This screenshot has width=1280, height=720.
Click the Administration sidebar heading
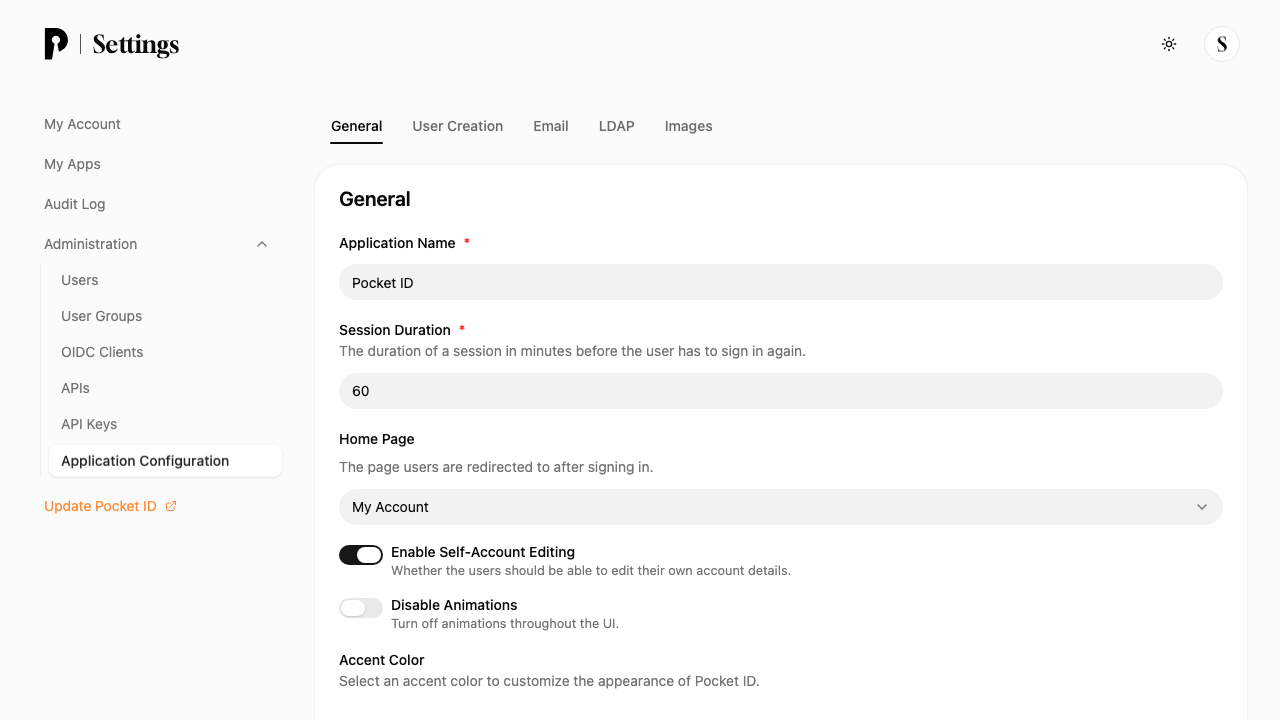coord(91,244)
